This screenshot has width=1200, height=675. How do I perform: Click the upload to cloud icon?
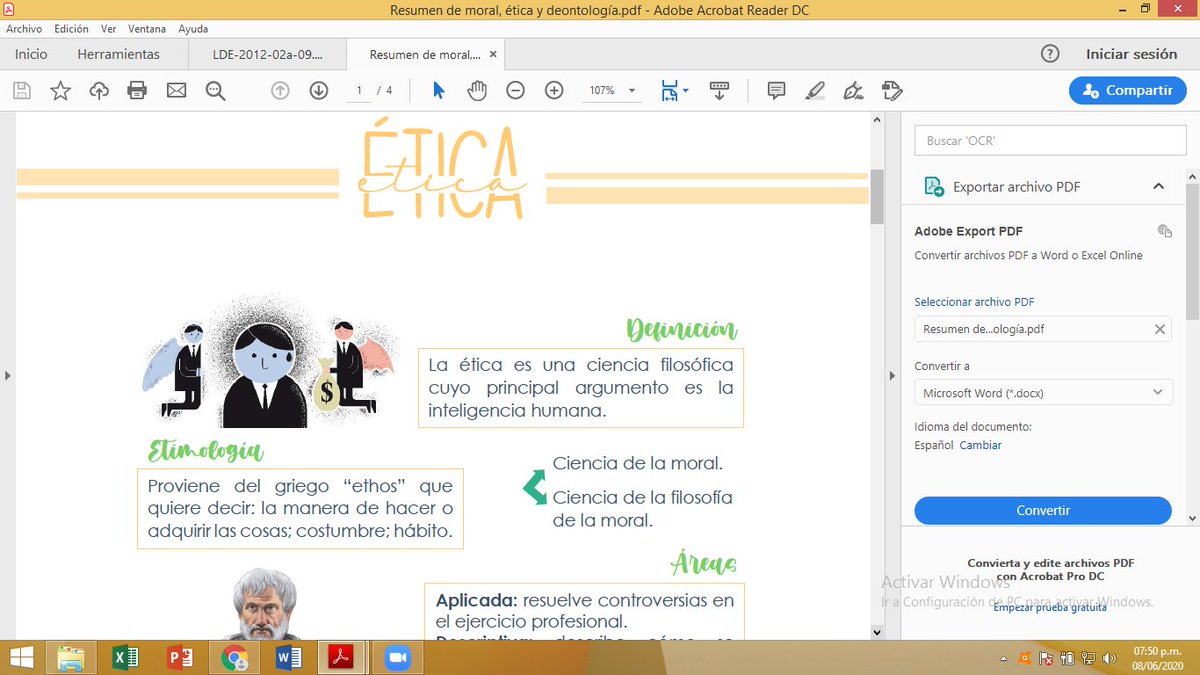tap(99, 91)
